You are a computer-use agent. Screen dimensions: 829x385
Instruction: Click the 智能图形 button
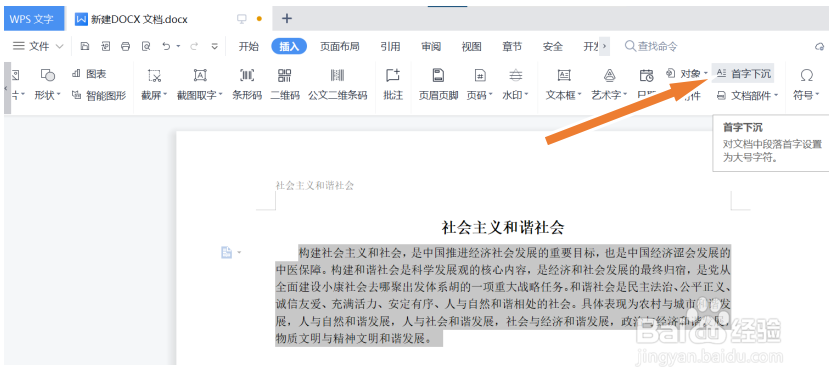point(99,96)
